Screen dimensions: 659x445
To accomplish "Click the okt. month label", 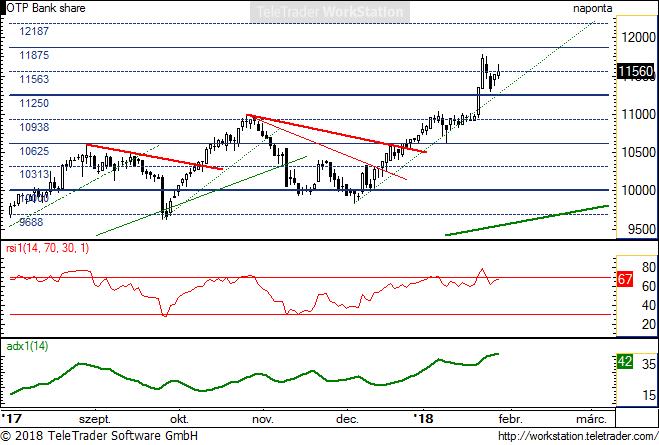I will pos(179,419).
